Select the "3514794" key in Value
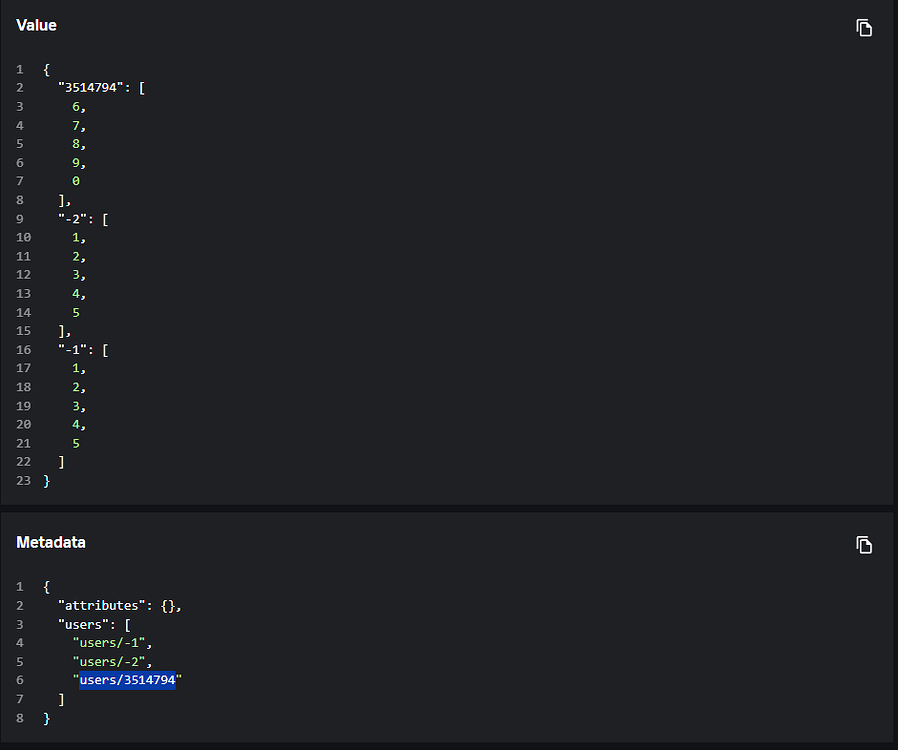898x750 pixels. pyautogui.click(x=92, y=87)
